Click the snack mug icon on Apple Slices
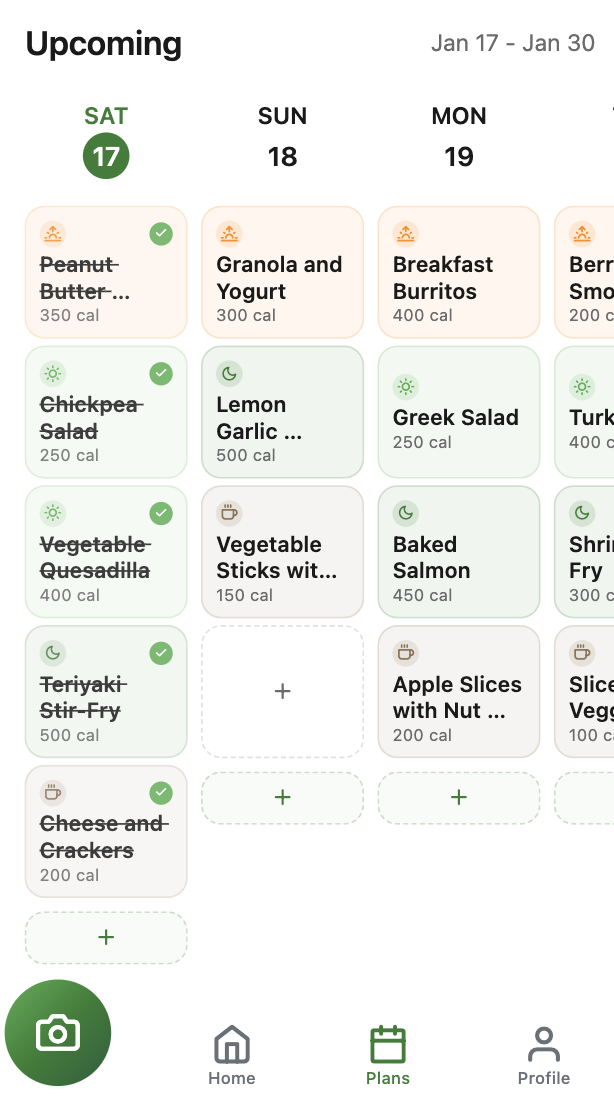This screenshot has width=614, height=1100. click(405, 651)
